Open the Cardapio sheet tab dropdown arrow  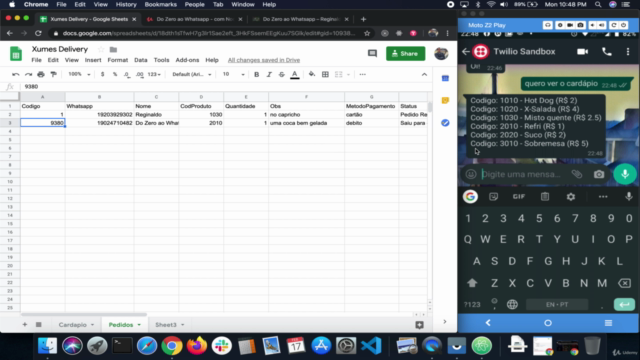[93, 325]
